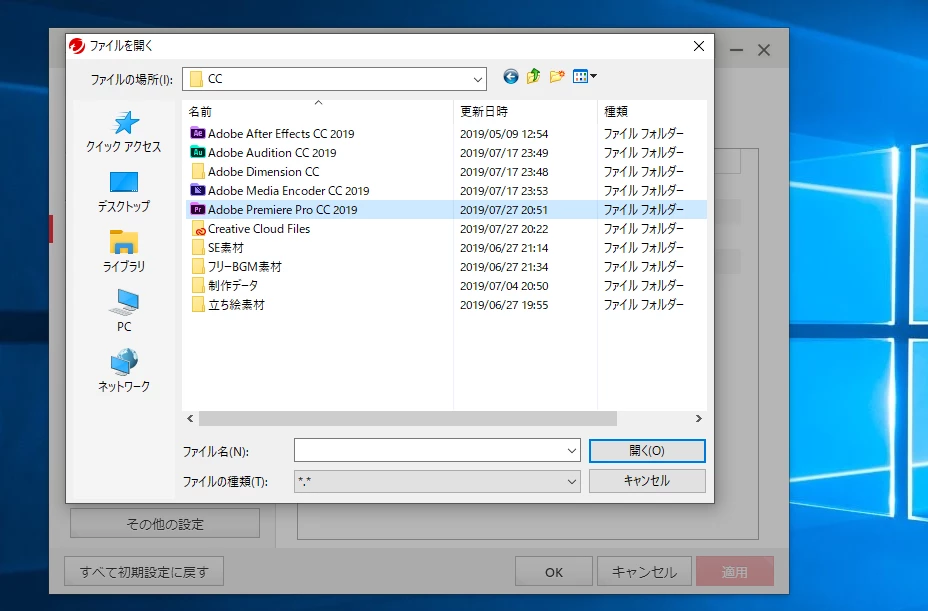Image resolution: width=928 pixels, height=611 pixels.
Task: Click the Adobe After Effects folder icon
Action: 198,134
